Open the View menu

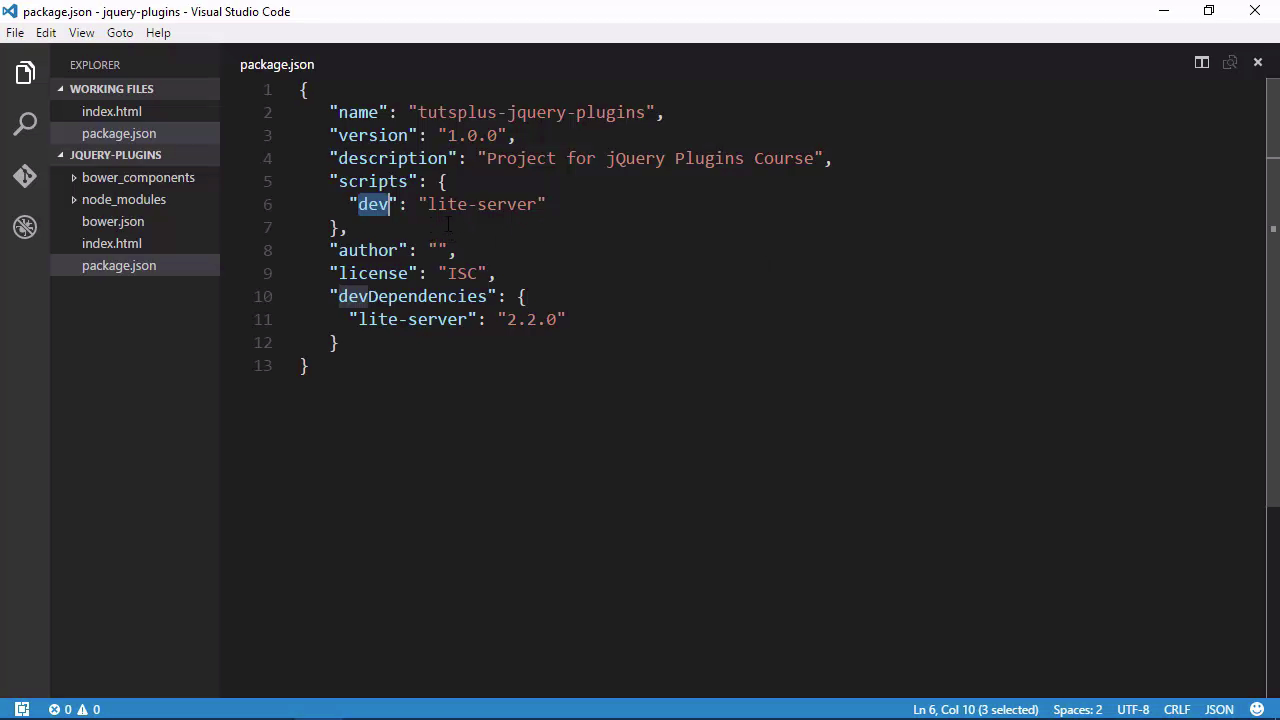point(82,33)
